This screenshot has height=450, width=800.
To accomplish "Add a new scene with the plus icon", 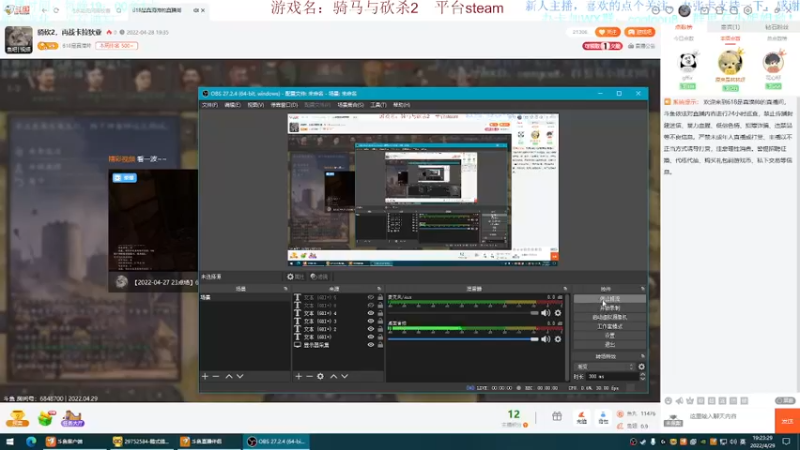I will (205, 377).
